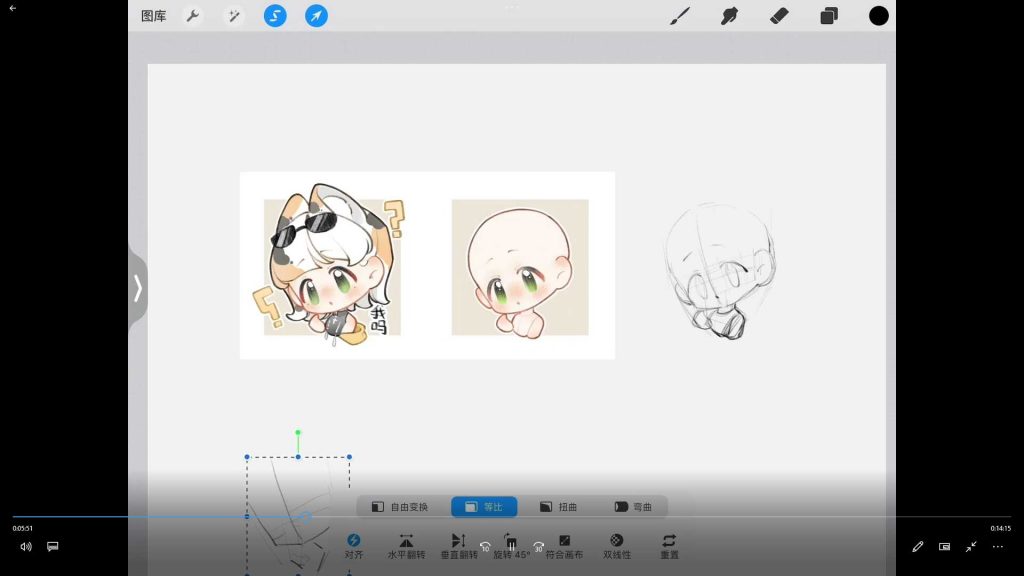Activate the Selection tool (S icon)

pos(275,16)
